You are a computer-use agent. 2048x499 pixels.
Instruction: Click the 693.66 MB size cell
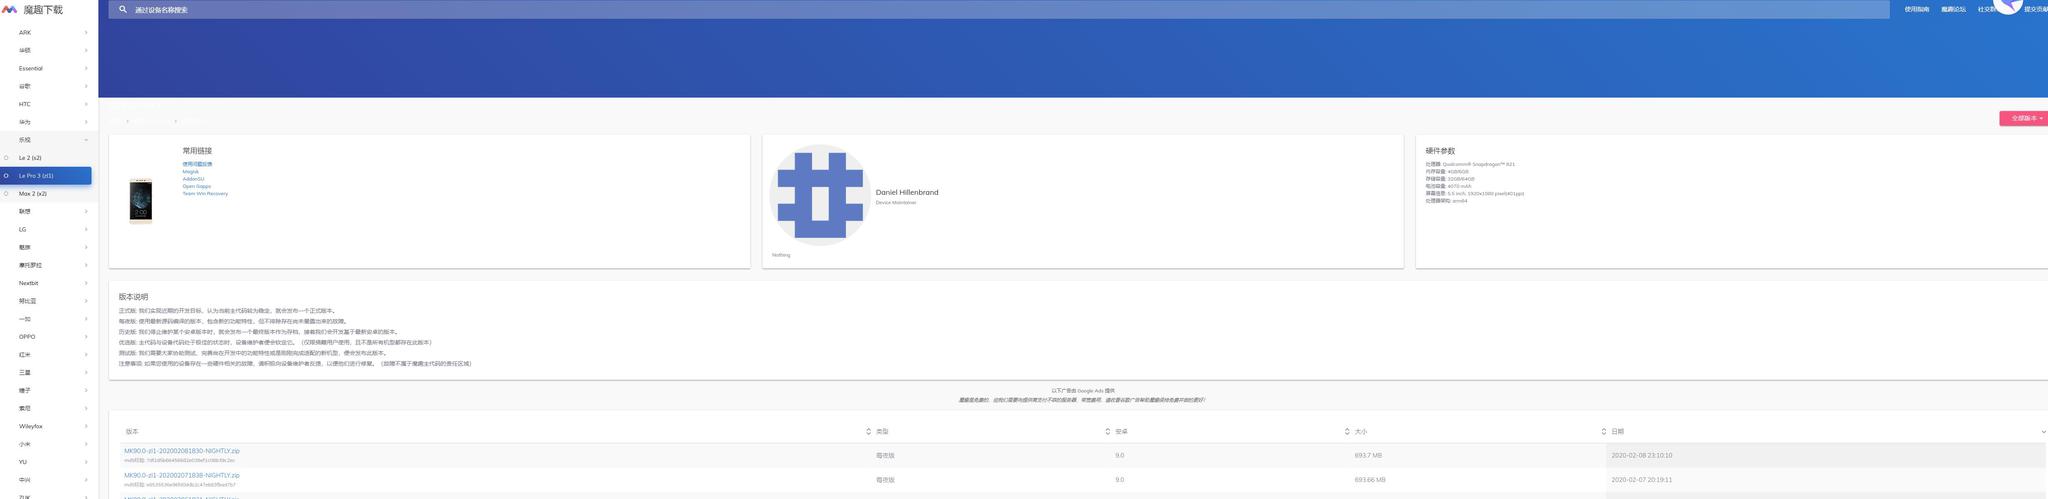(1370, 480)
